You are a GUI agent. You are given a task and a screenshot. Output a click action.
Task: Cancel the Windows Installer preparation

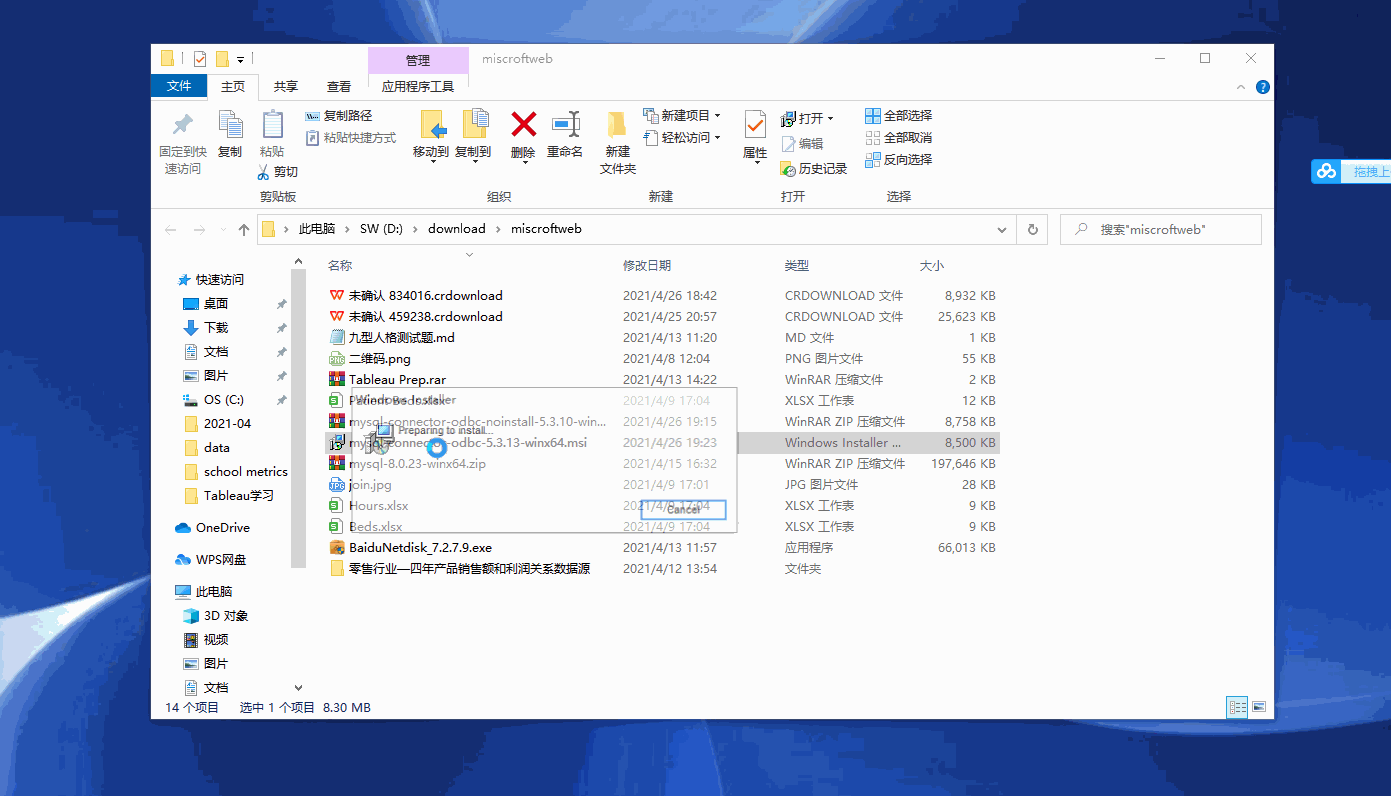[x=684, y=509]
